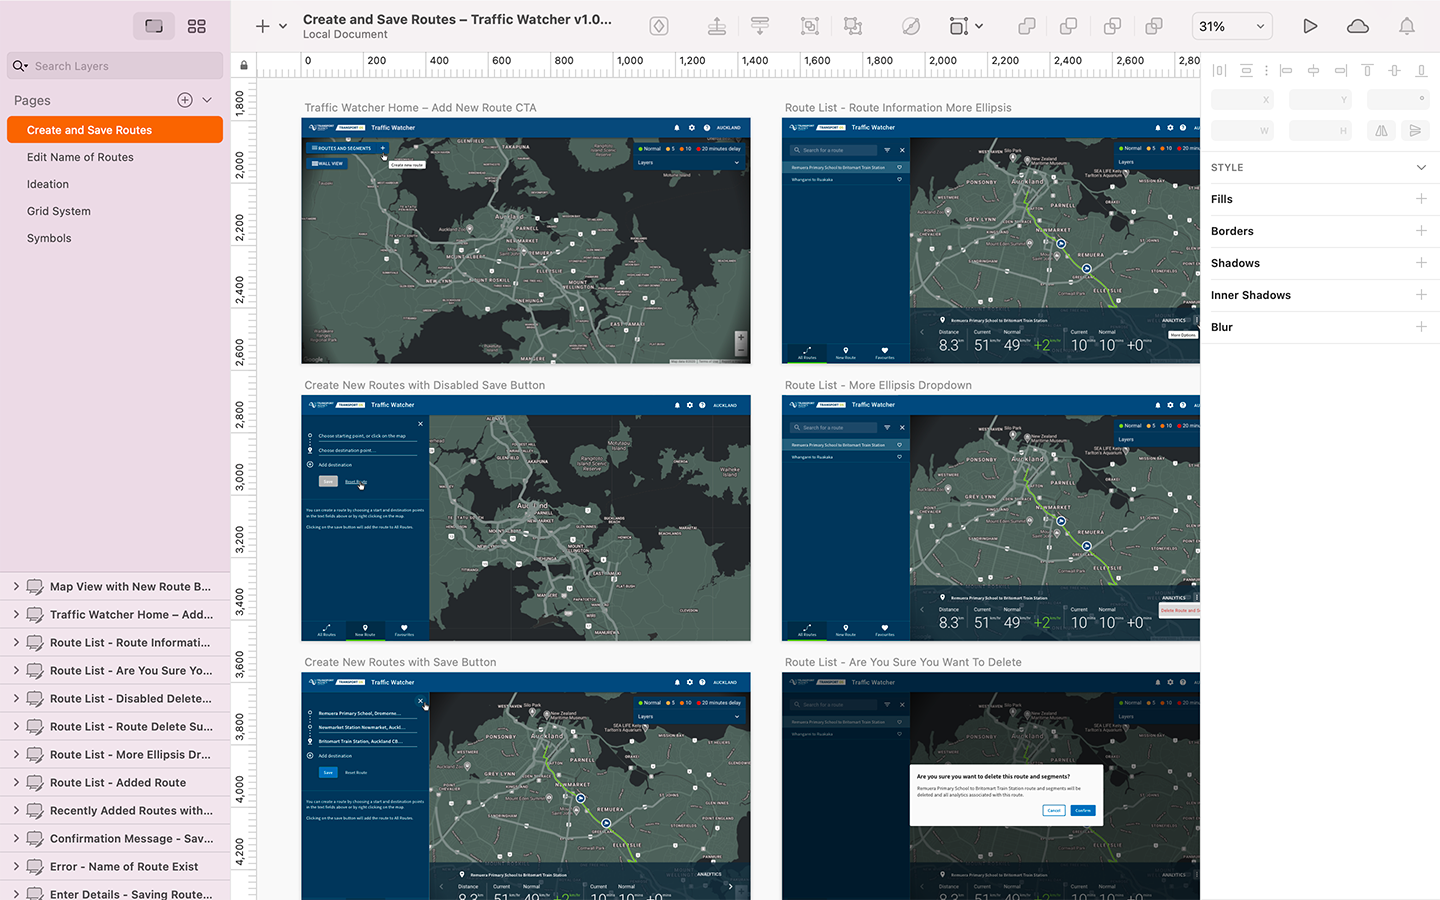1440x900 pixels.
Task: Click the Ungroup layers icon
Action: (x=853, y=26)
